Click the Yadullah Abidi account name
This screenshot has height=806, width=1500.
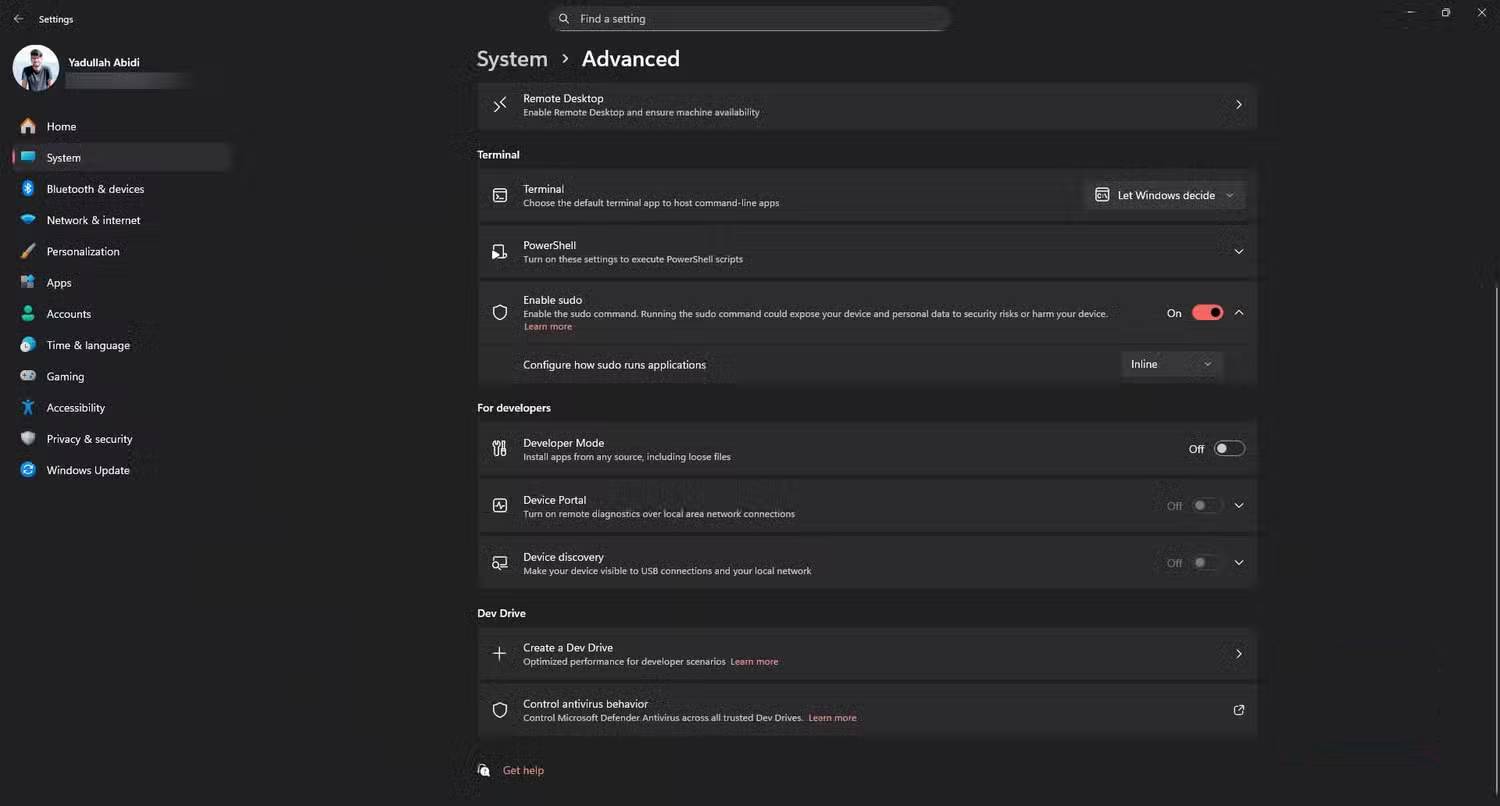[104, 62]
